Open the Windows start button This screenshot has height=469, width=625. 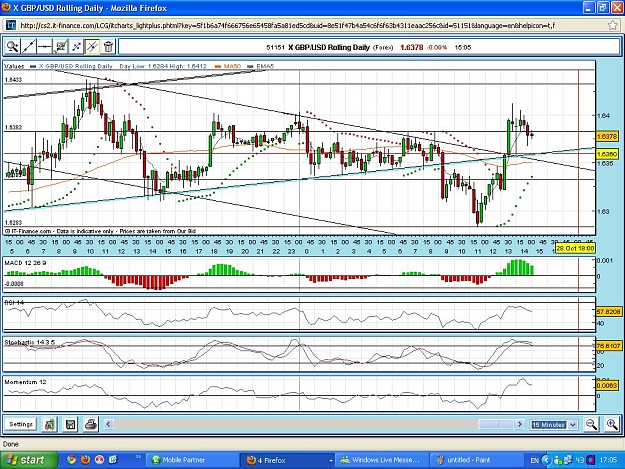point(29,460)
